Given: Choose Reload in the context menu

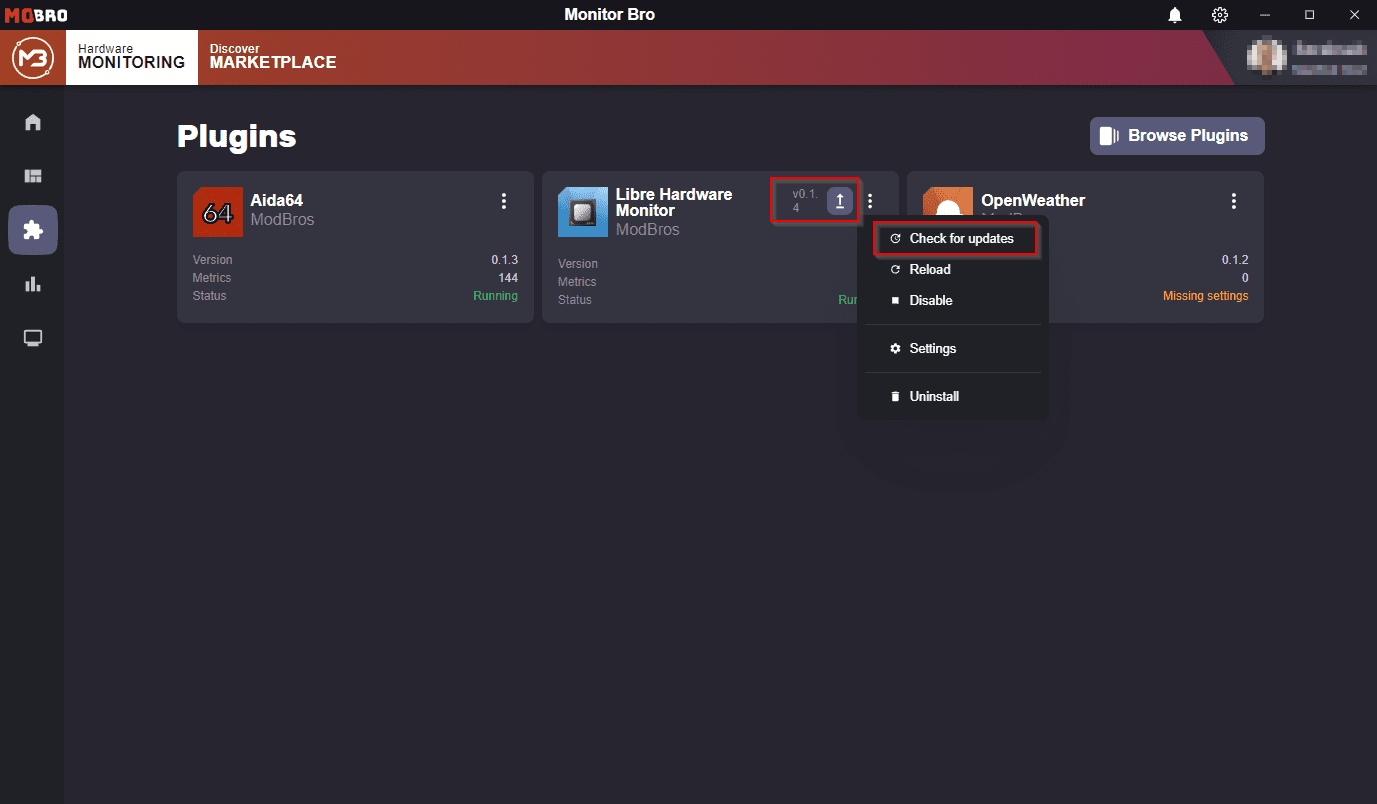Looking at the screenshot, I should [x=953, y=270].
